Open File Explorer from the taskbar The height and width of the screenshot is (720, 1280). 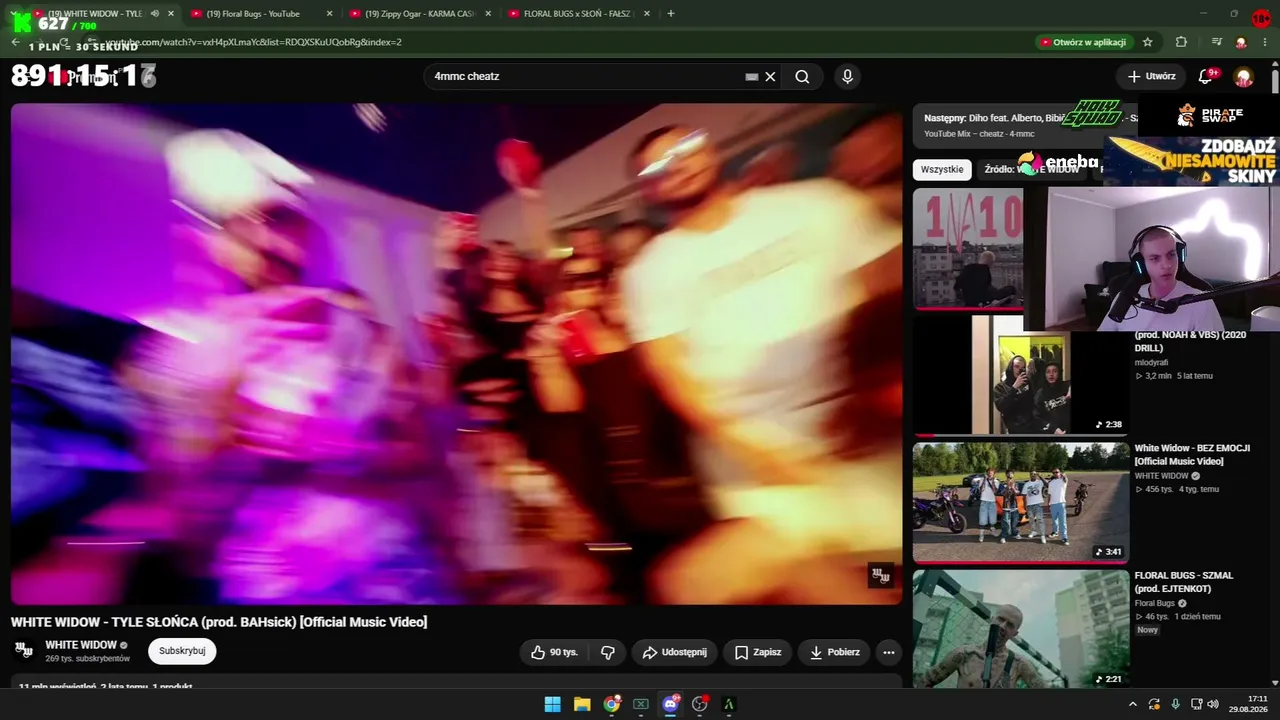(582, 704)
